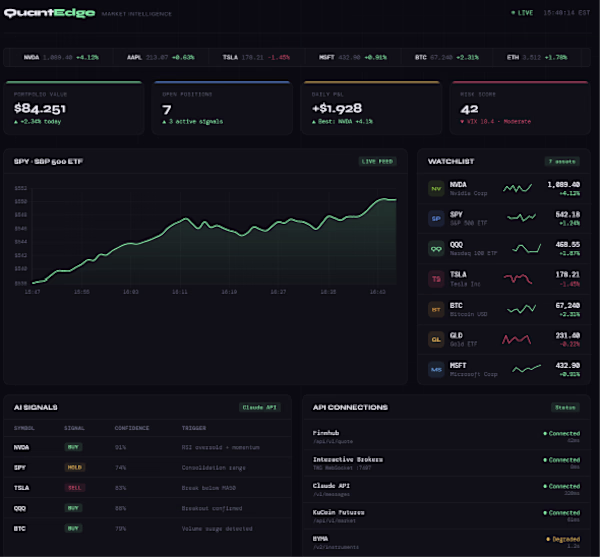This screenshot has height=557, width=600.
Task: Select MSFT in the ticker strip
Action: point(353,57)
